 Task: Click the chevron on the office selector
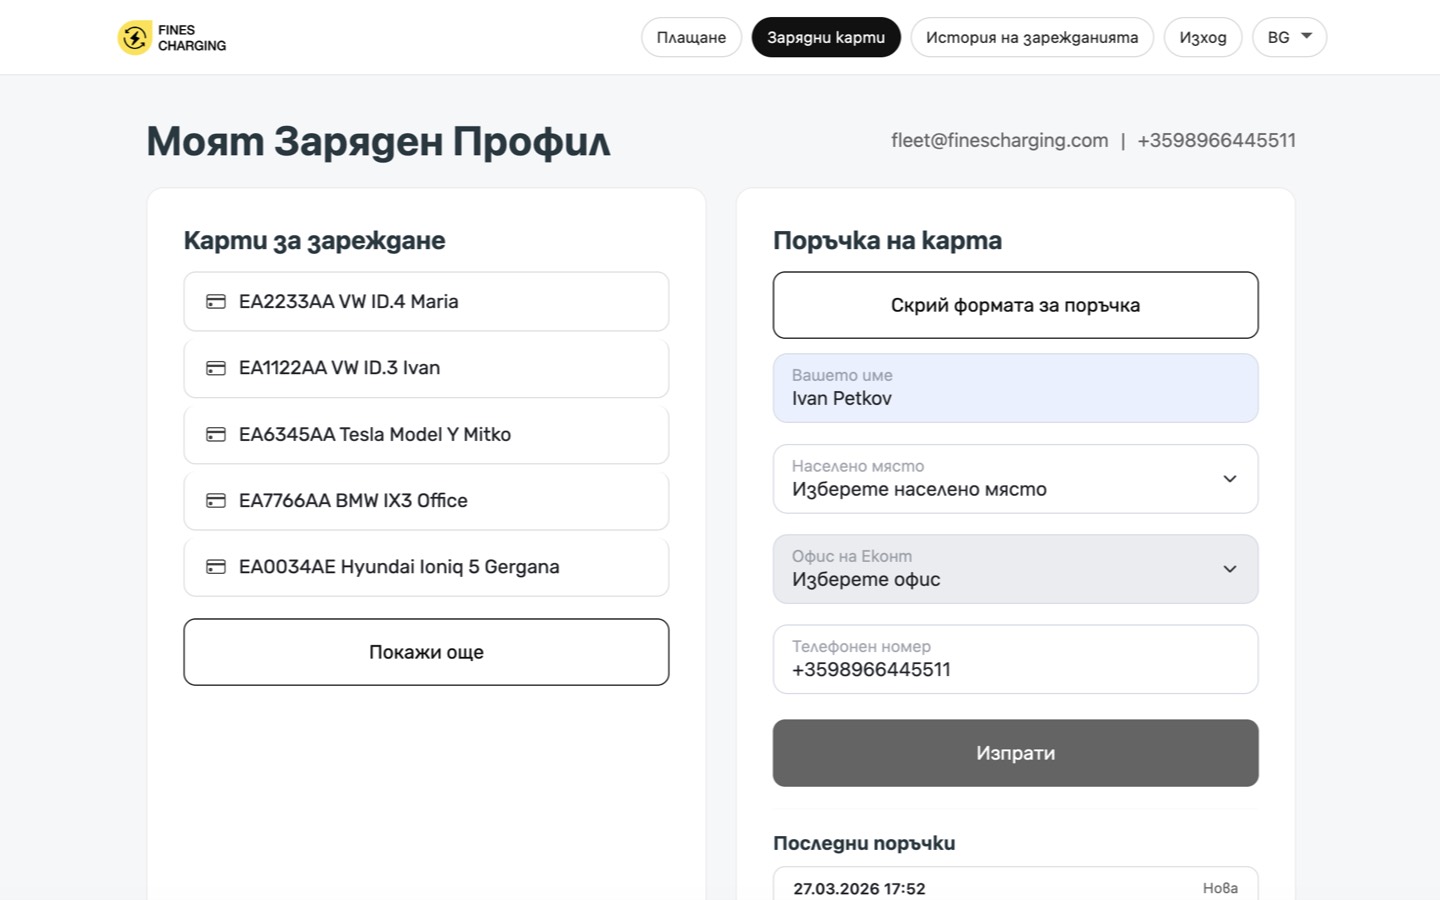[x=1229, y=569]
